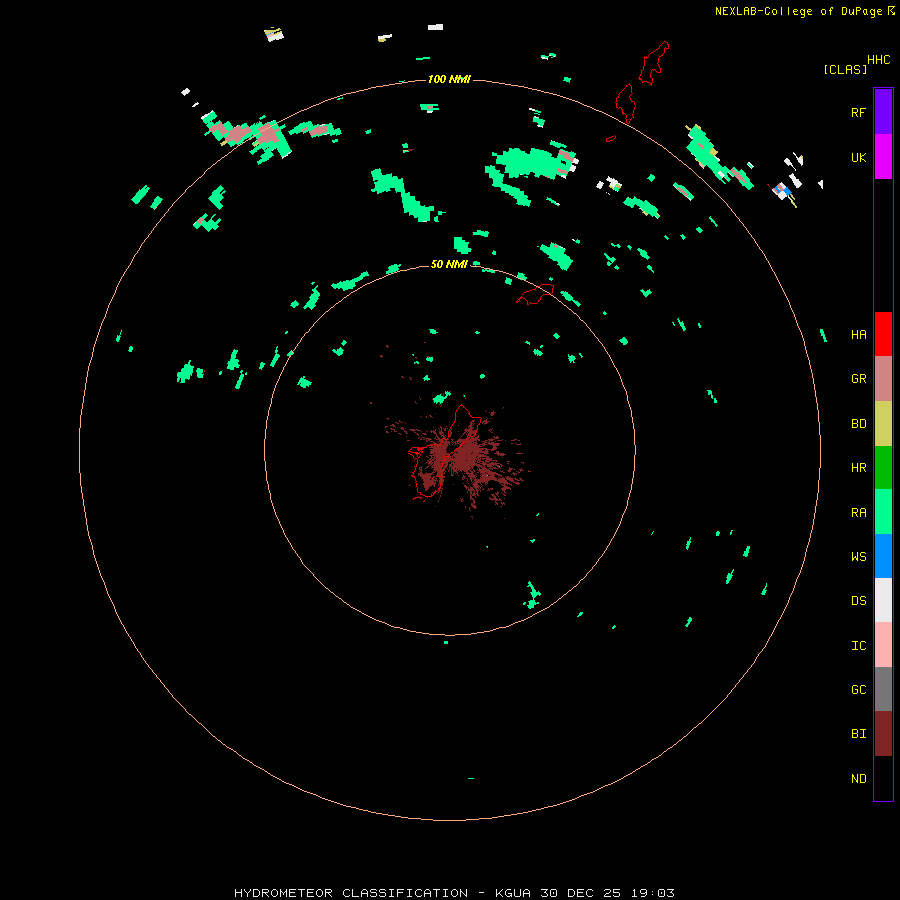
Task: Click the Hydrometeor Classification title caption
Action: pos(454,893)
